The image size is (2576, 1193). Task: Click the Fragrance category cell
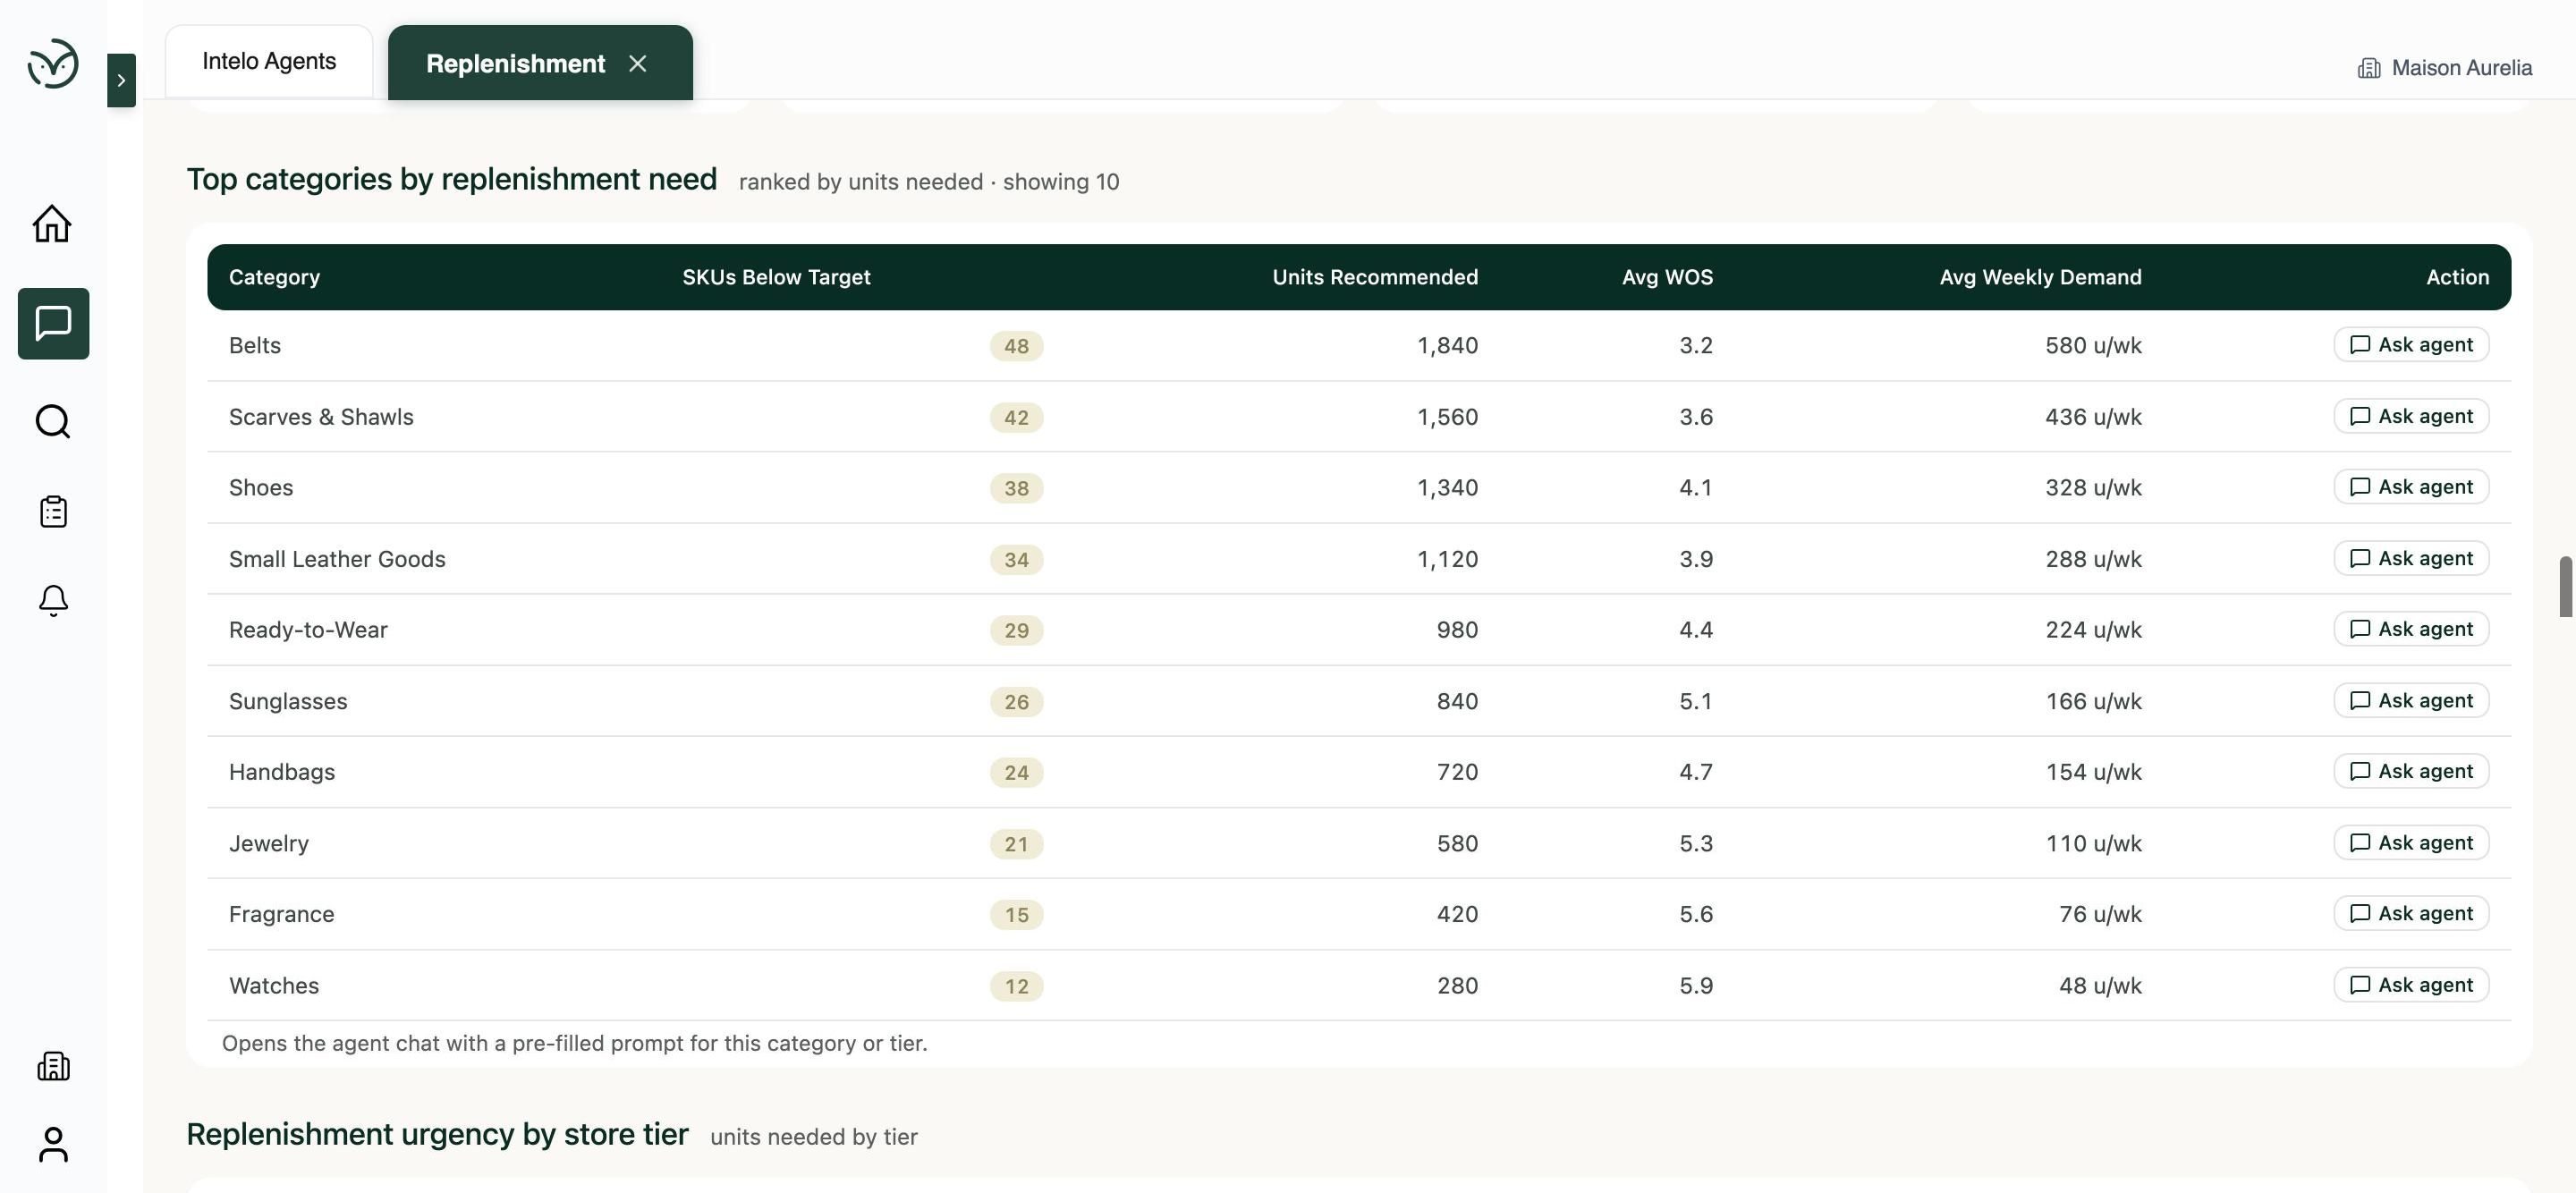281,914
